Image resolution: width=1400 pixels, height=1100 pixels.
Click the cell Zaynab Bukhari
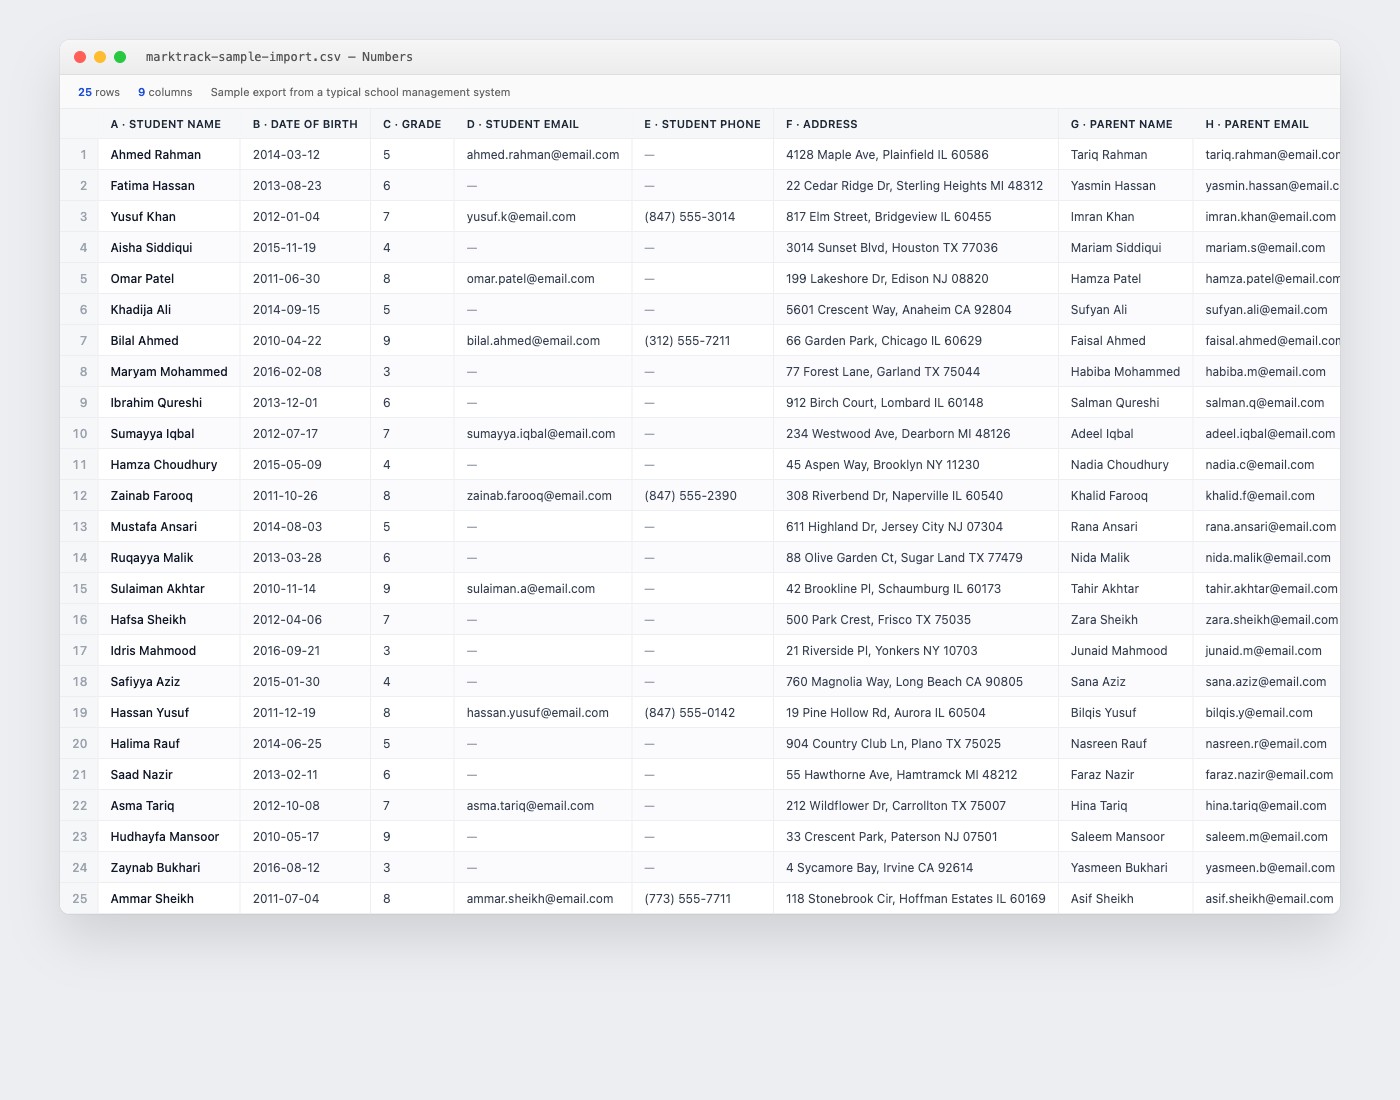click(x=170, y=868)
